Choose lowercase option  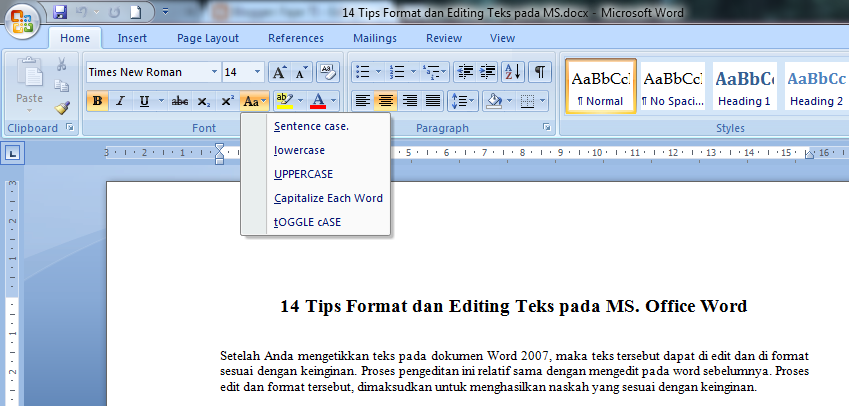point(316,150)
